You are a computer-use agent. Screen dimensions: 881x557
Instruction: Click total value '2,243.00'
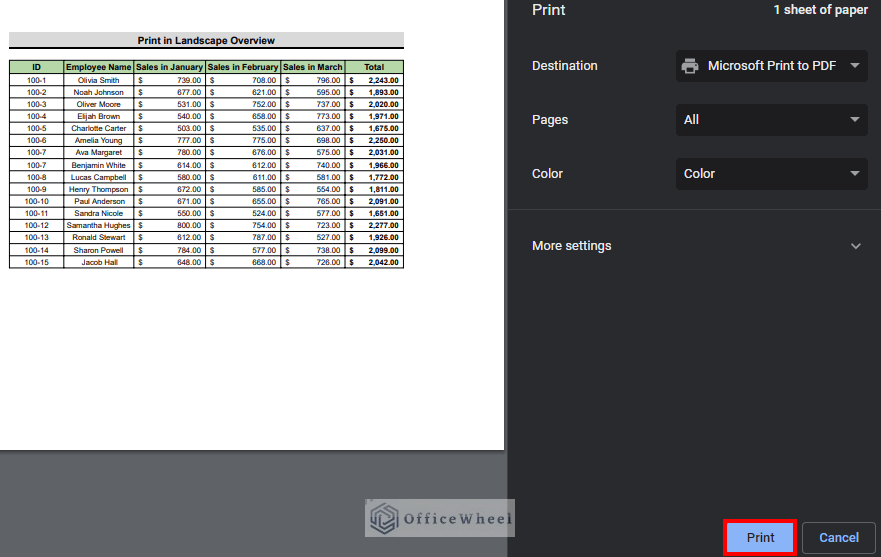383,80
